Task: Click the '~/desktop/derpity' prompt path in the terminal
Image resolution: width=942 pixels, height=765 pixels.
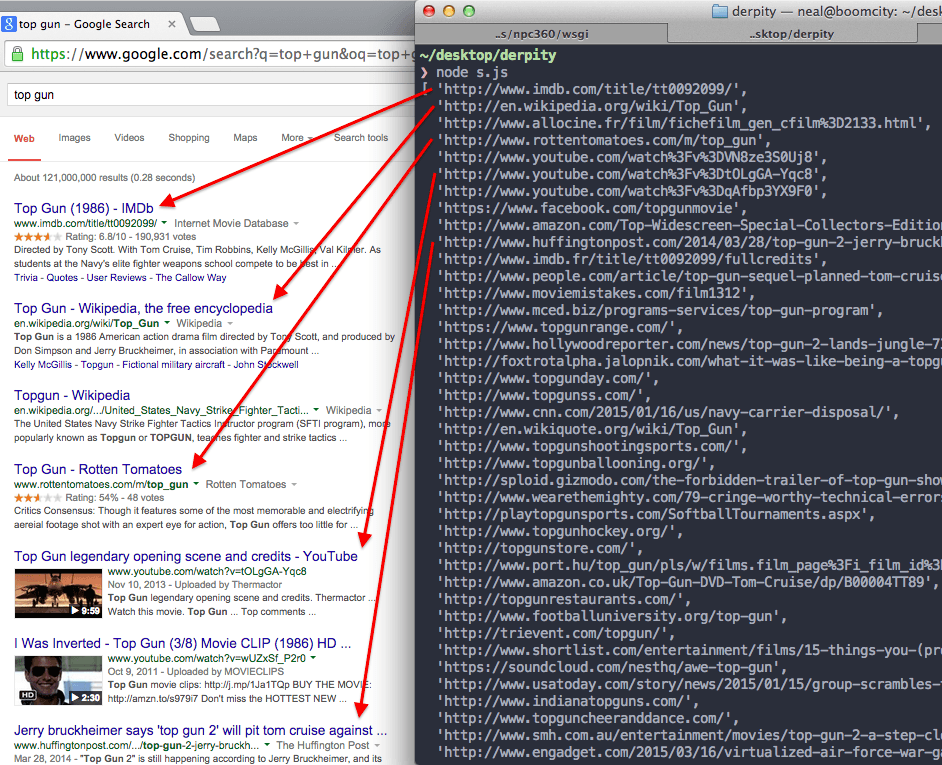Action: (488, 55)
